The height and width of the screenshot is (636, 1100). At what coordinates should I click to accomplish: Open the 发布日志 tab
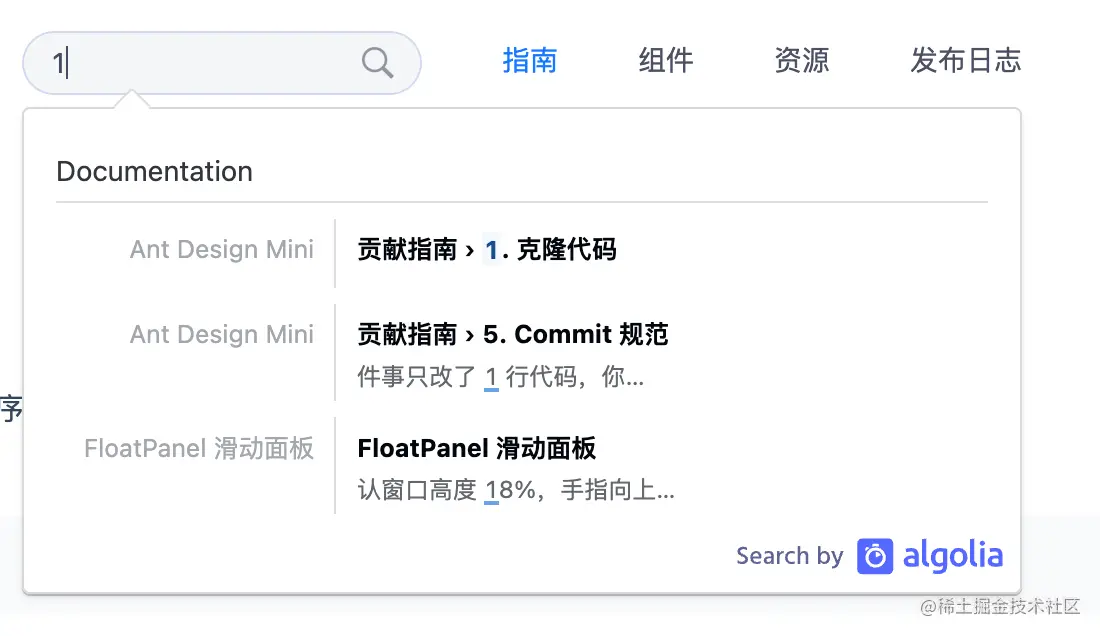[965, 60]
